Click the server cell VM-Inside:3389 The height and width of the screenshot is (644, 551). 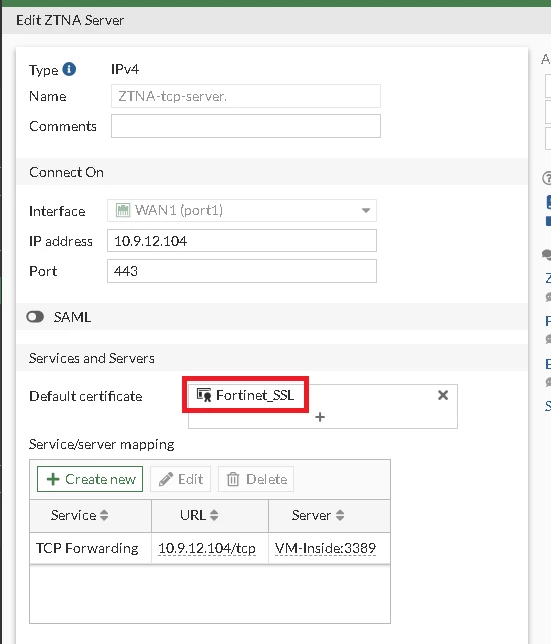pos(329,548)
